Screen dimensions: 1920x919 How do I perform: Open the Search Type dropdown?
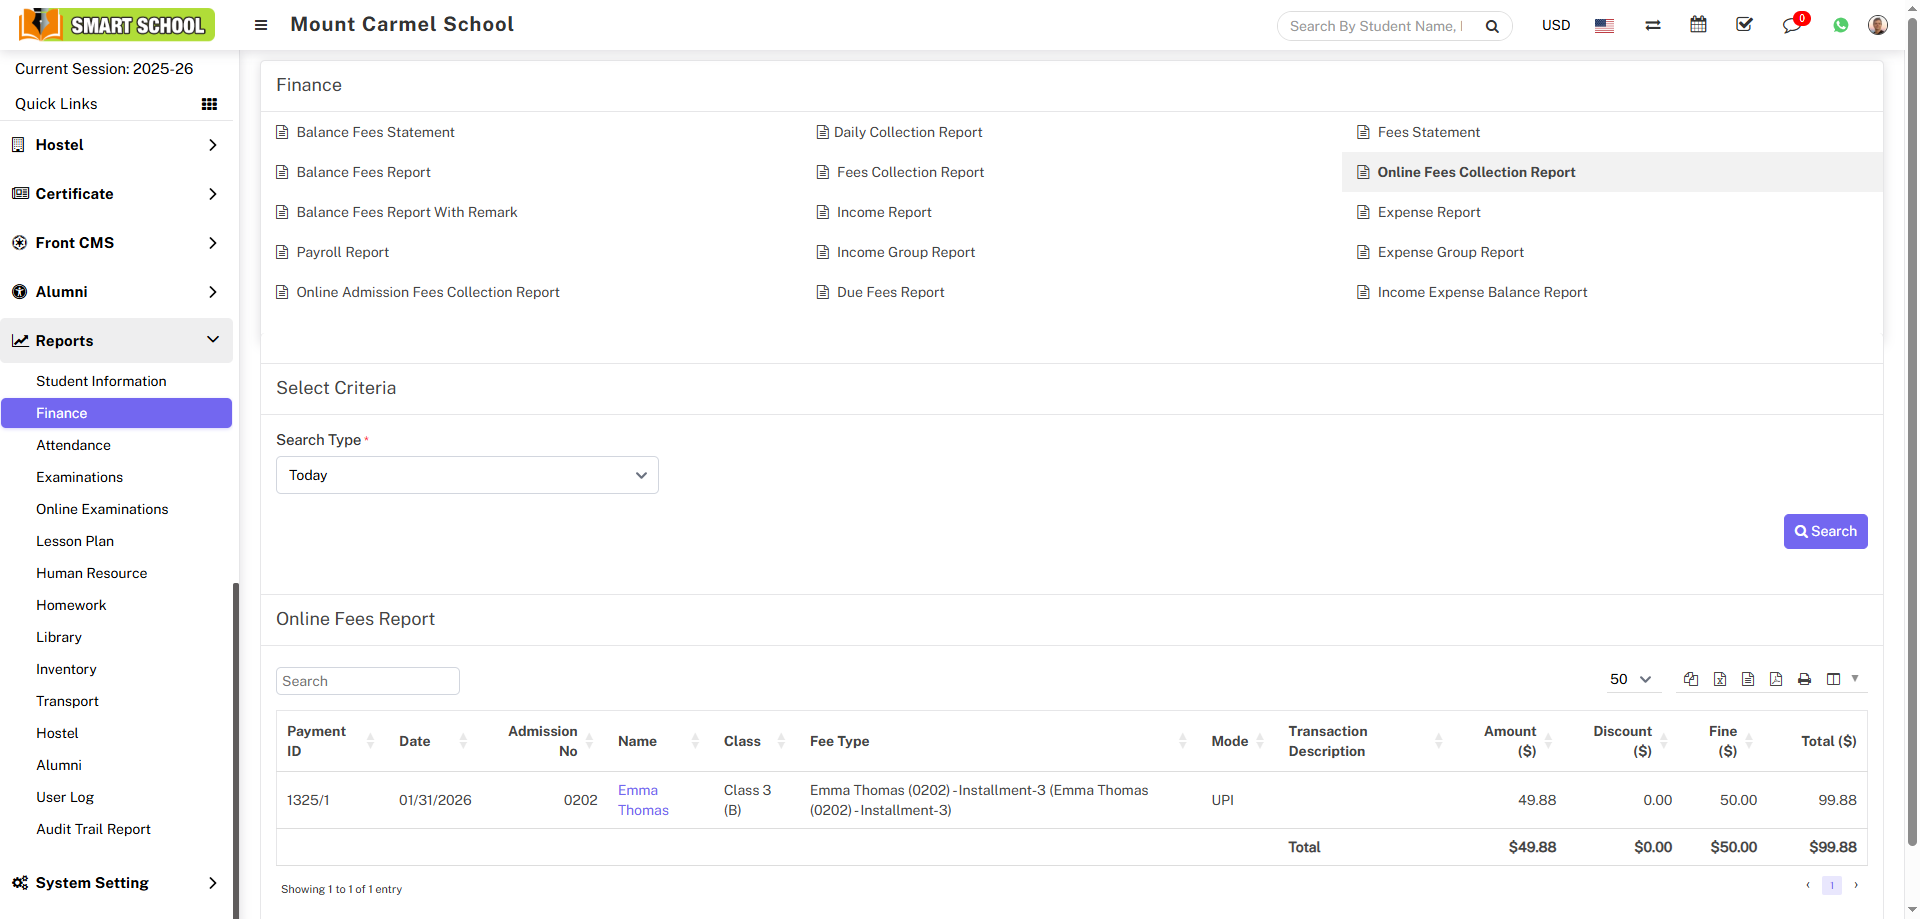click(467, 475)
